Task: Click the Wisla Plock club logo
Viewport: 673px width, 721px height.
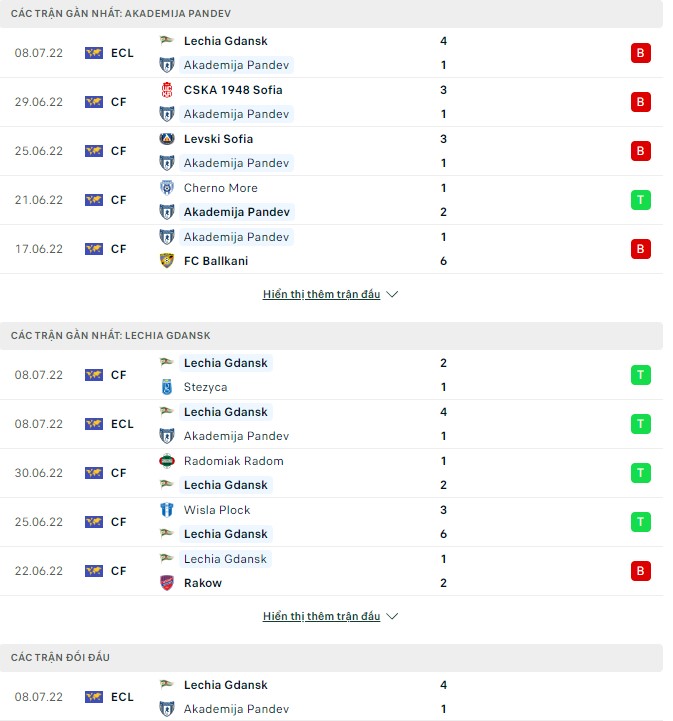Action: pos(167,510)
